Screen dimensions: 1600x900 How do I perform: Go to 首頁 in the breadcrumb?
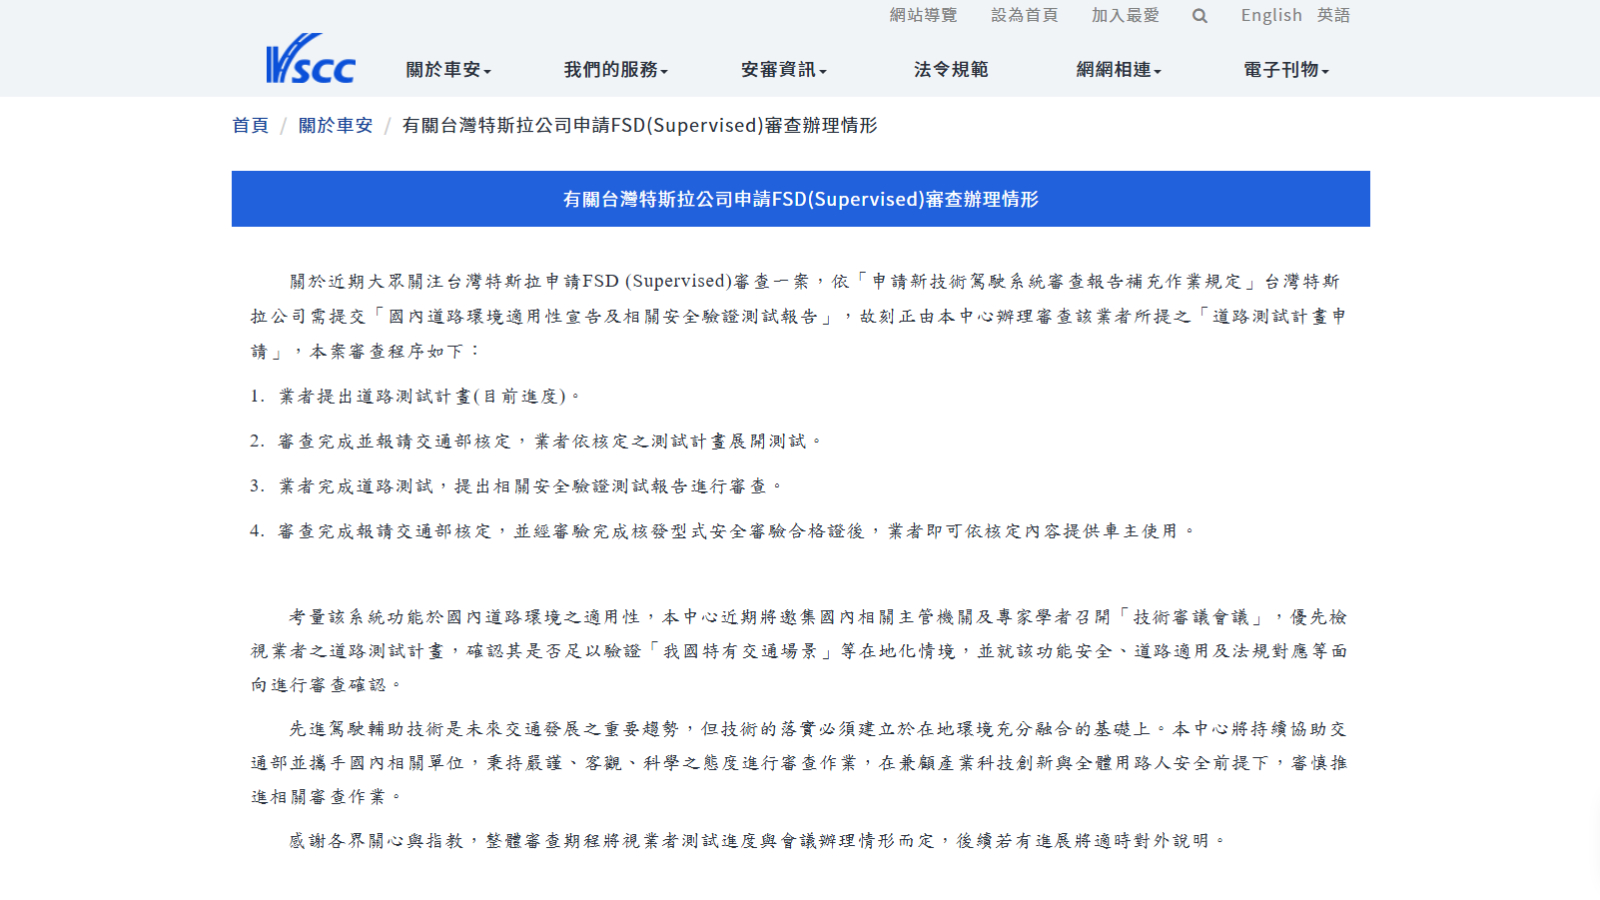[250, 125]
